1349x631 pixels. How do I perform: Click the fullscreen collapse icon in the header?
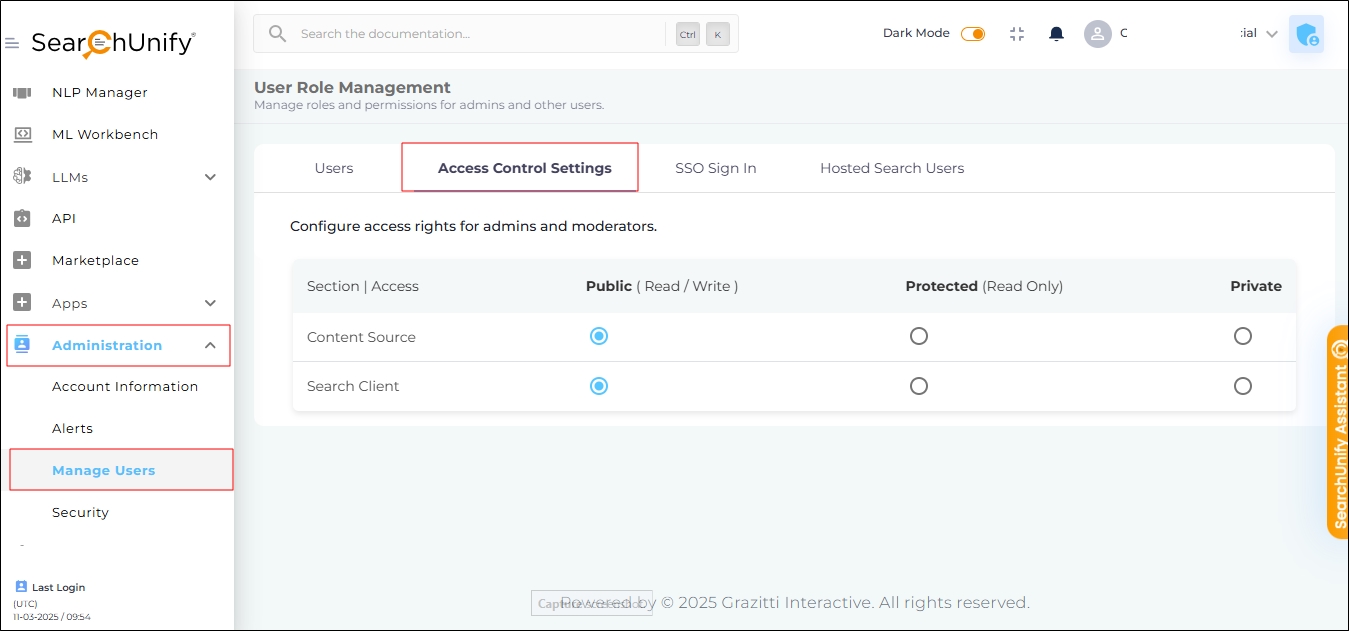tap(1017, 33)
